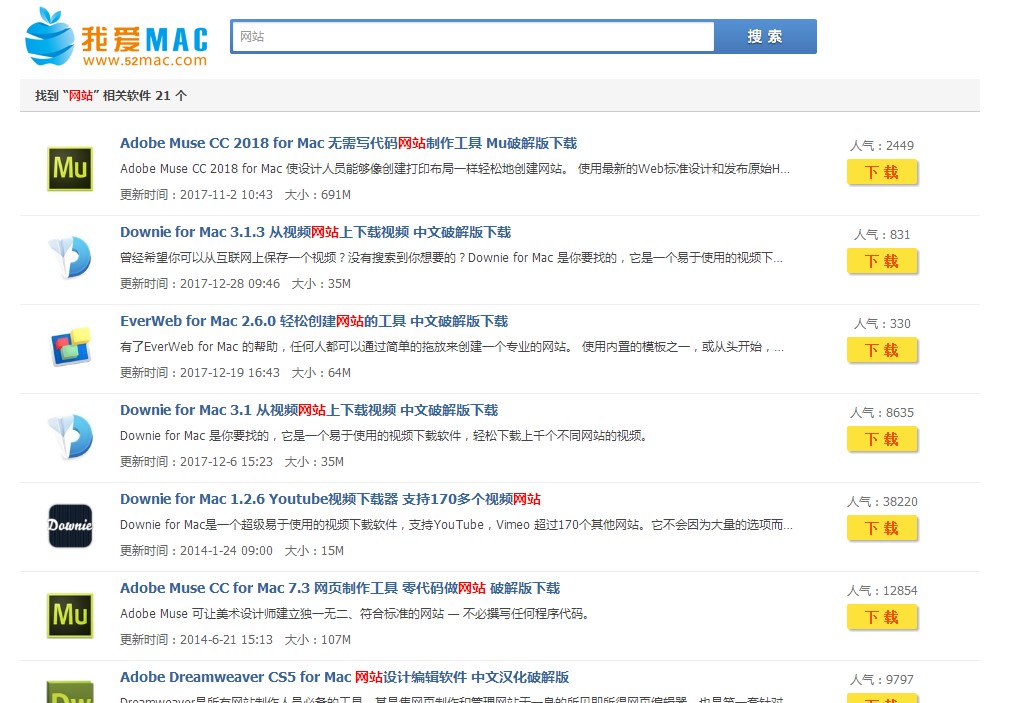Click the 找到 "网站" 相关软件 21 个 result count
Screen dimensions: 1013x703
click(110, 96)
